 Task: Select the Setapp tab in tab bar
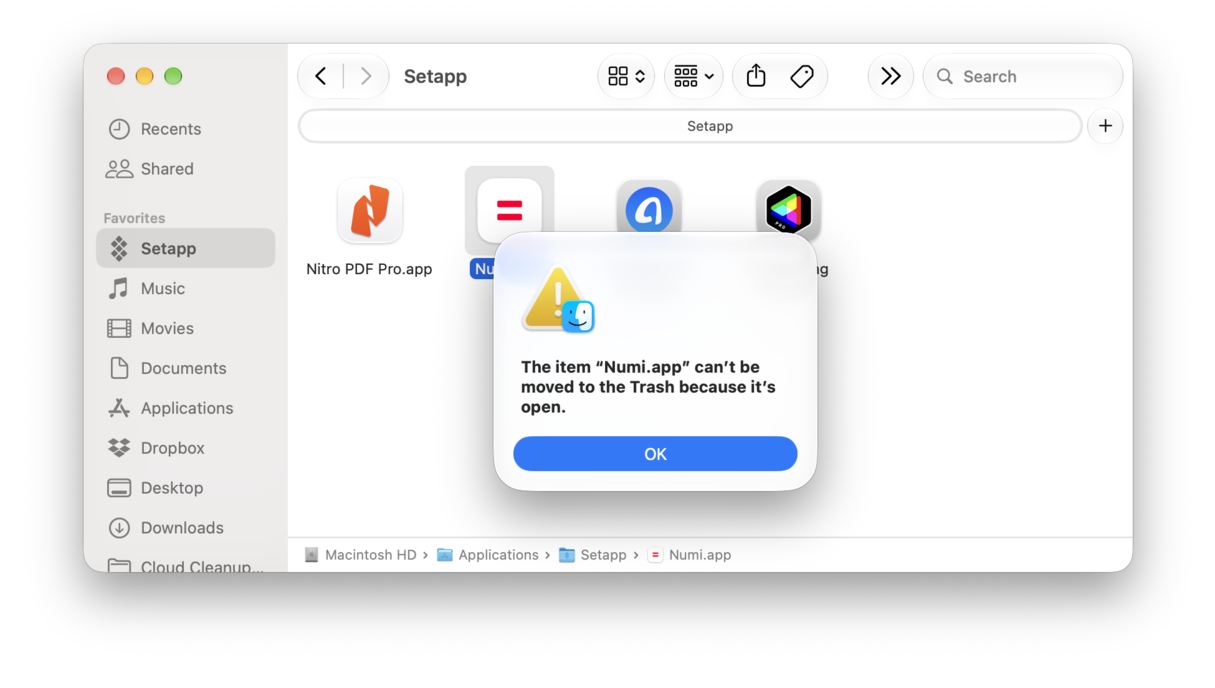point(690,126)
